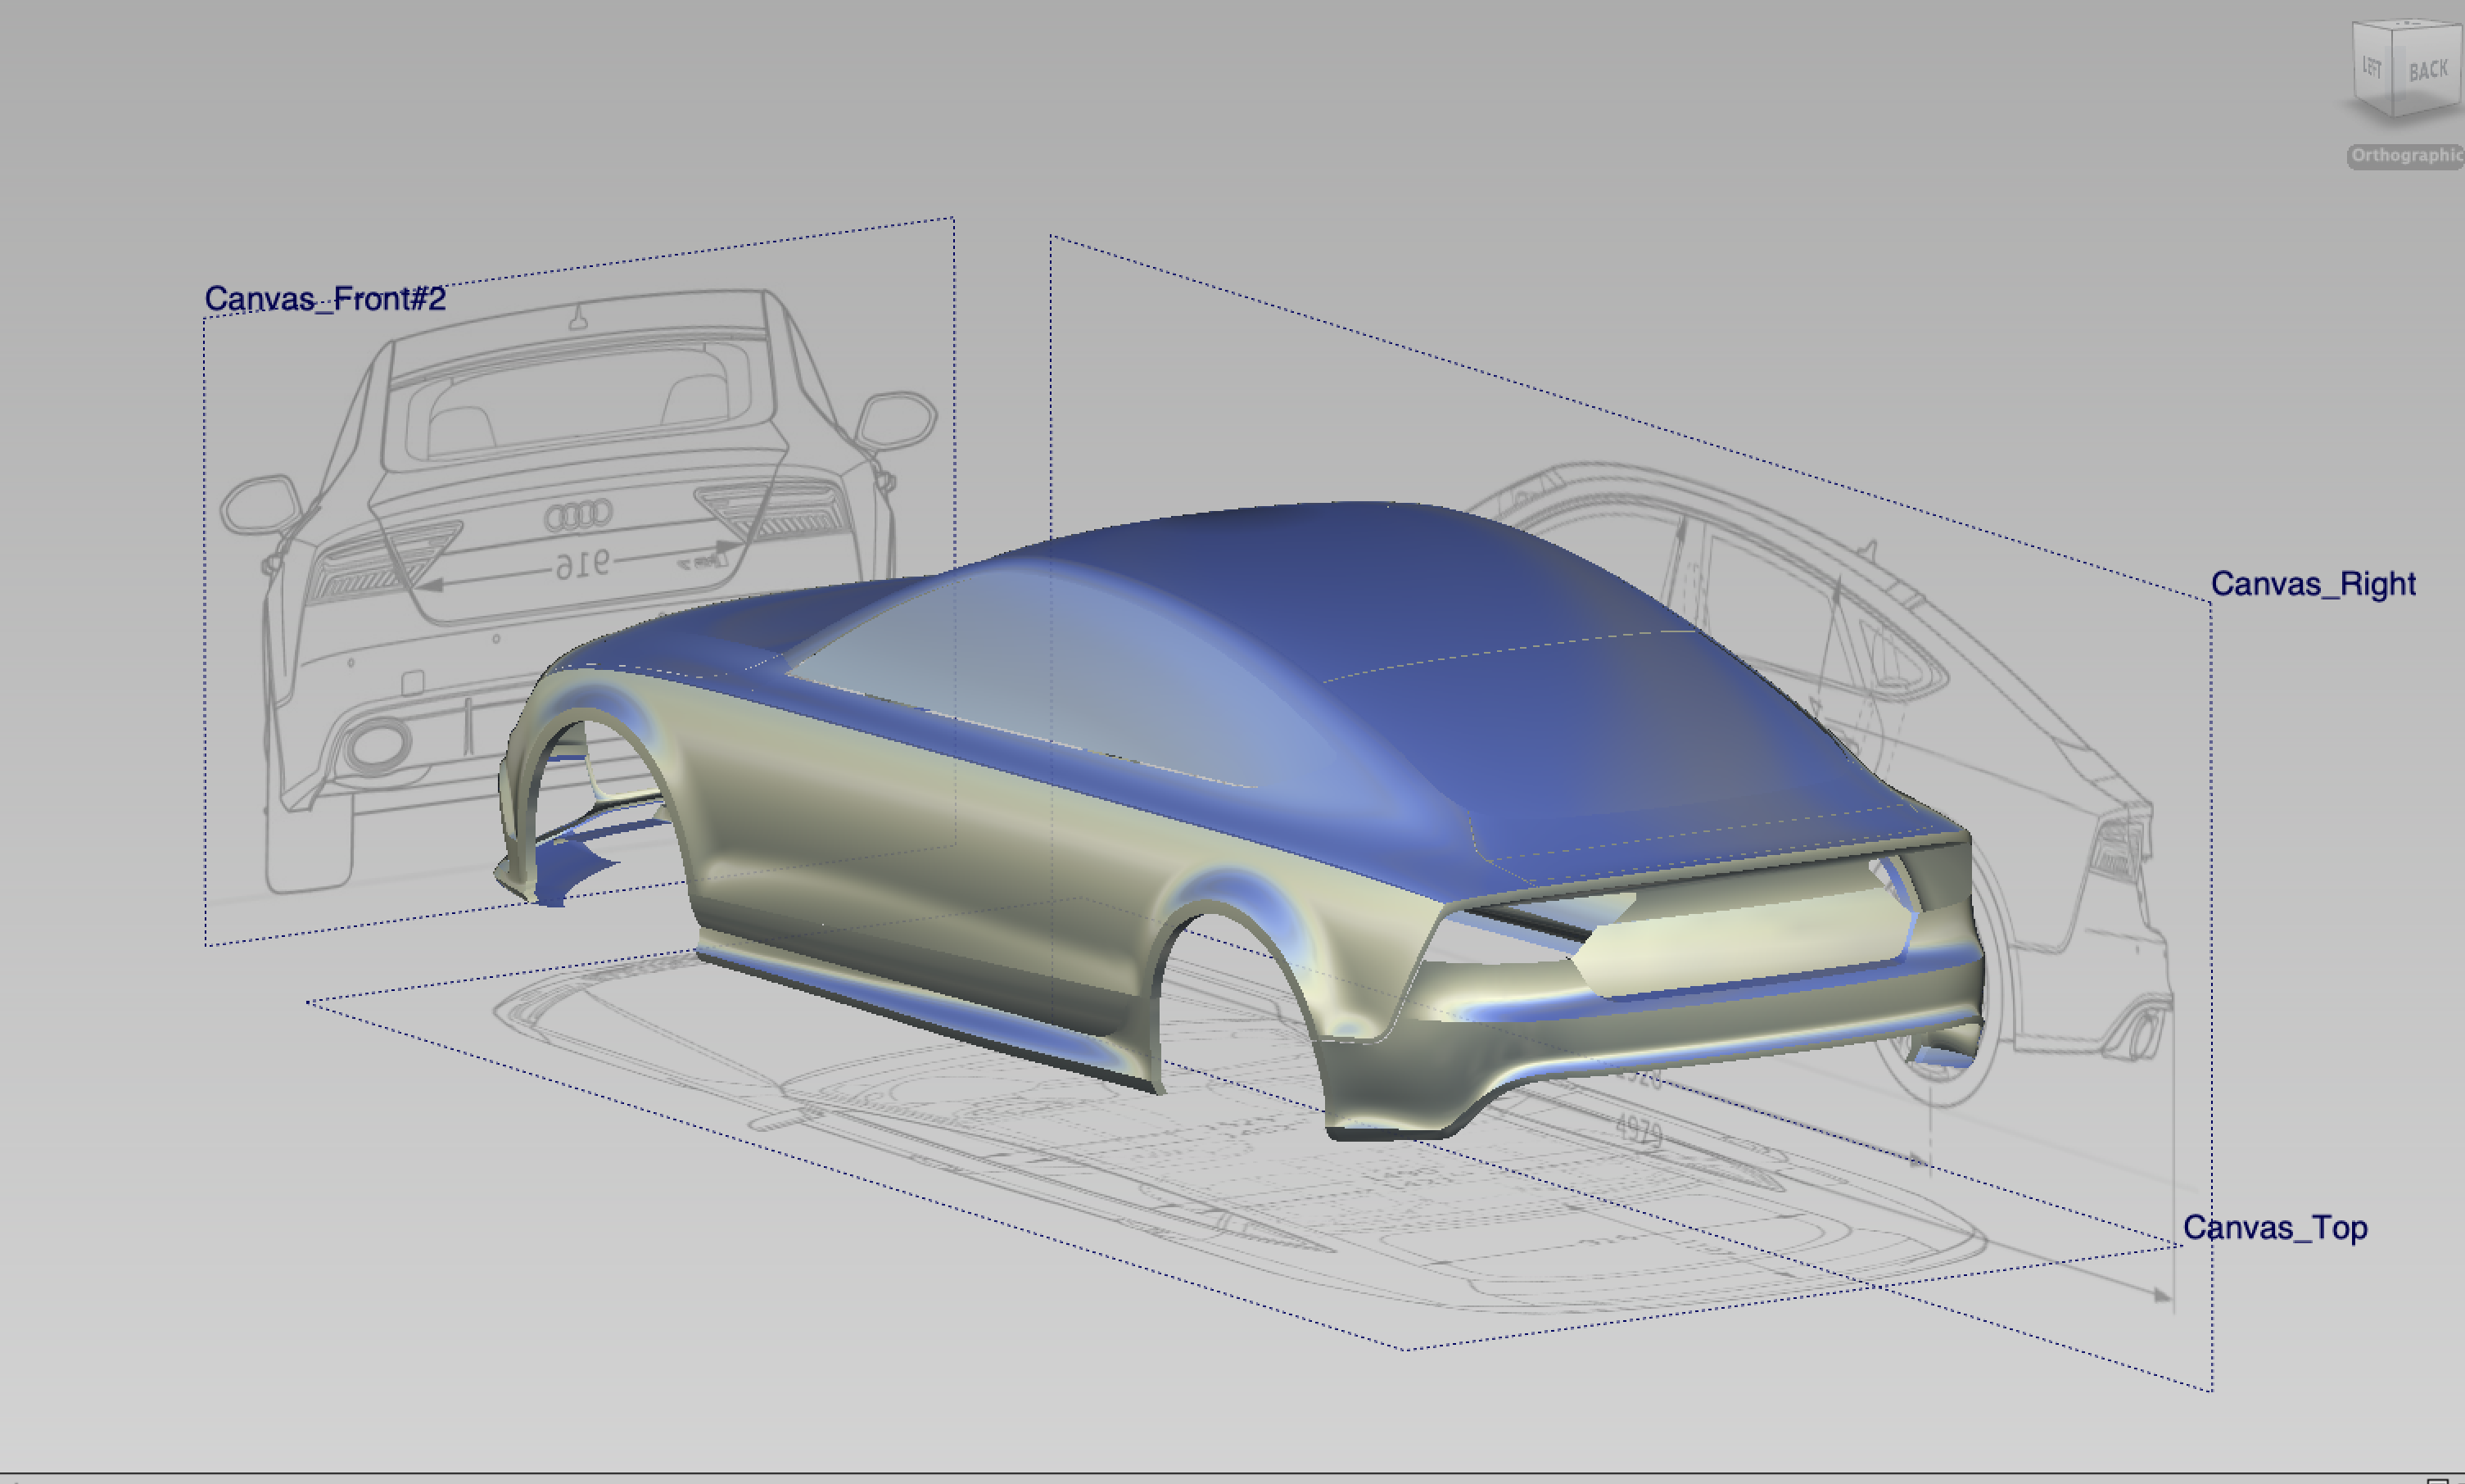2465x1484 pixels.
Task: Click the 916 dimension text in the rear-view canvas
Action: click(x=582, y=565)
